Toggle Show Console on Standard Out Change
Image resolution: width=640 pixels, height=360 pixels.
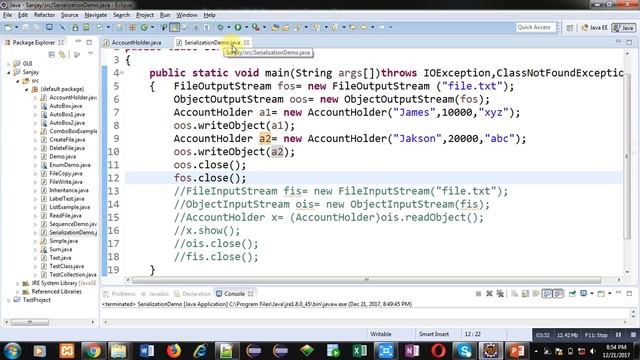[x=547, y=293]
